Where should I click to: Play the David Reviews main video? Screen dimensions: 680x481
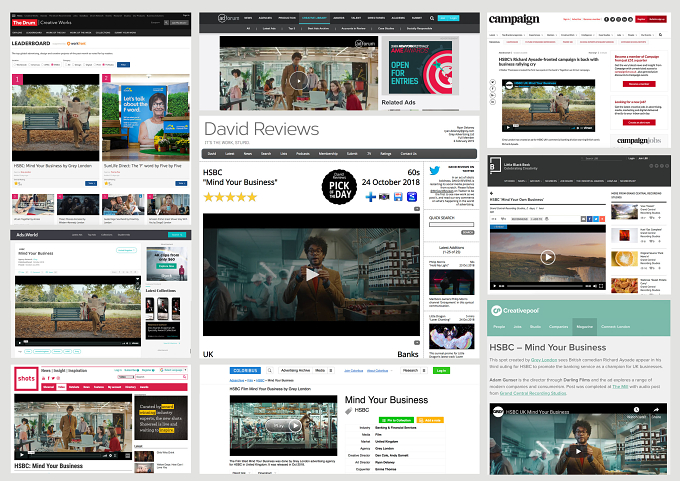pos(311,275)
